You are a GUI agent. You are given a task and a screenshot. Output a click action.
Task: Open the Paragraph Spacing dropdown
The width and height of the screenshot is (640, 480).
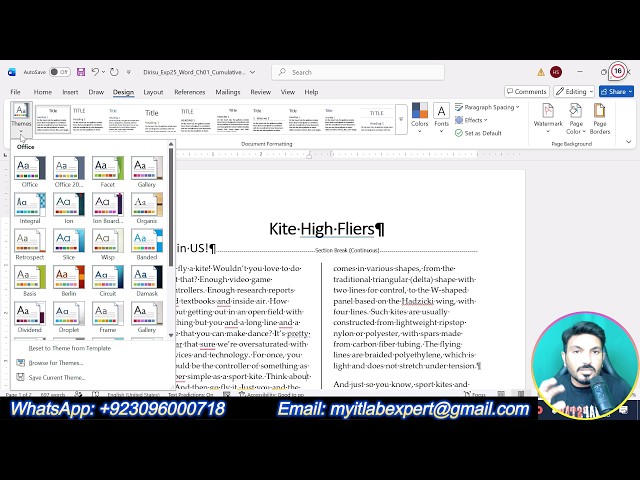pyautogui.click(x=487, y=107)
